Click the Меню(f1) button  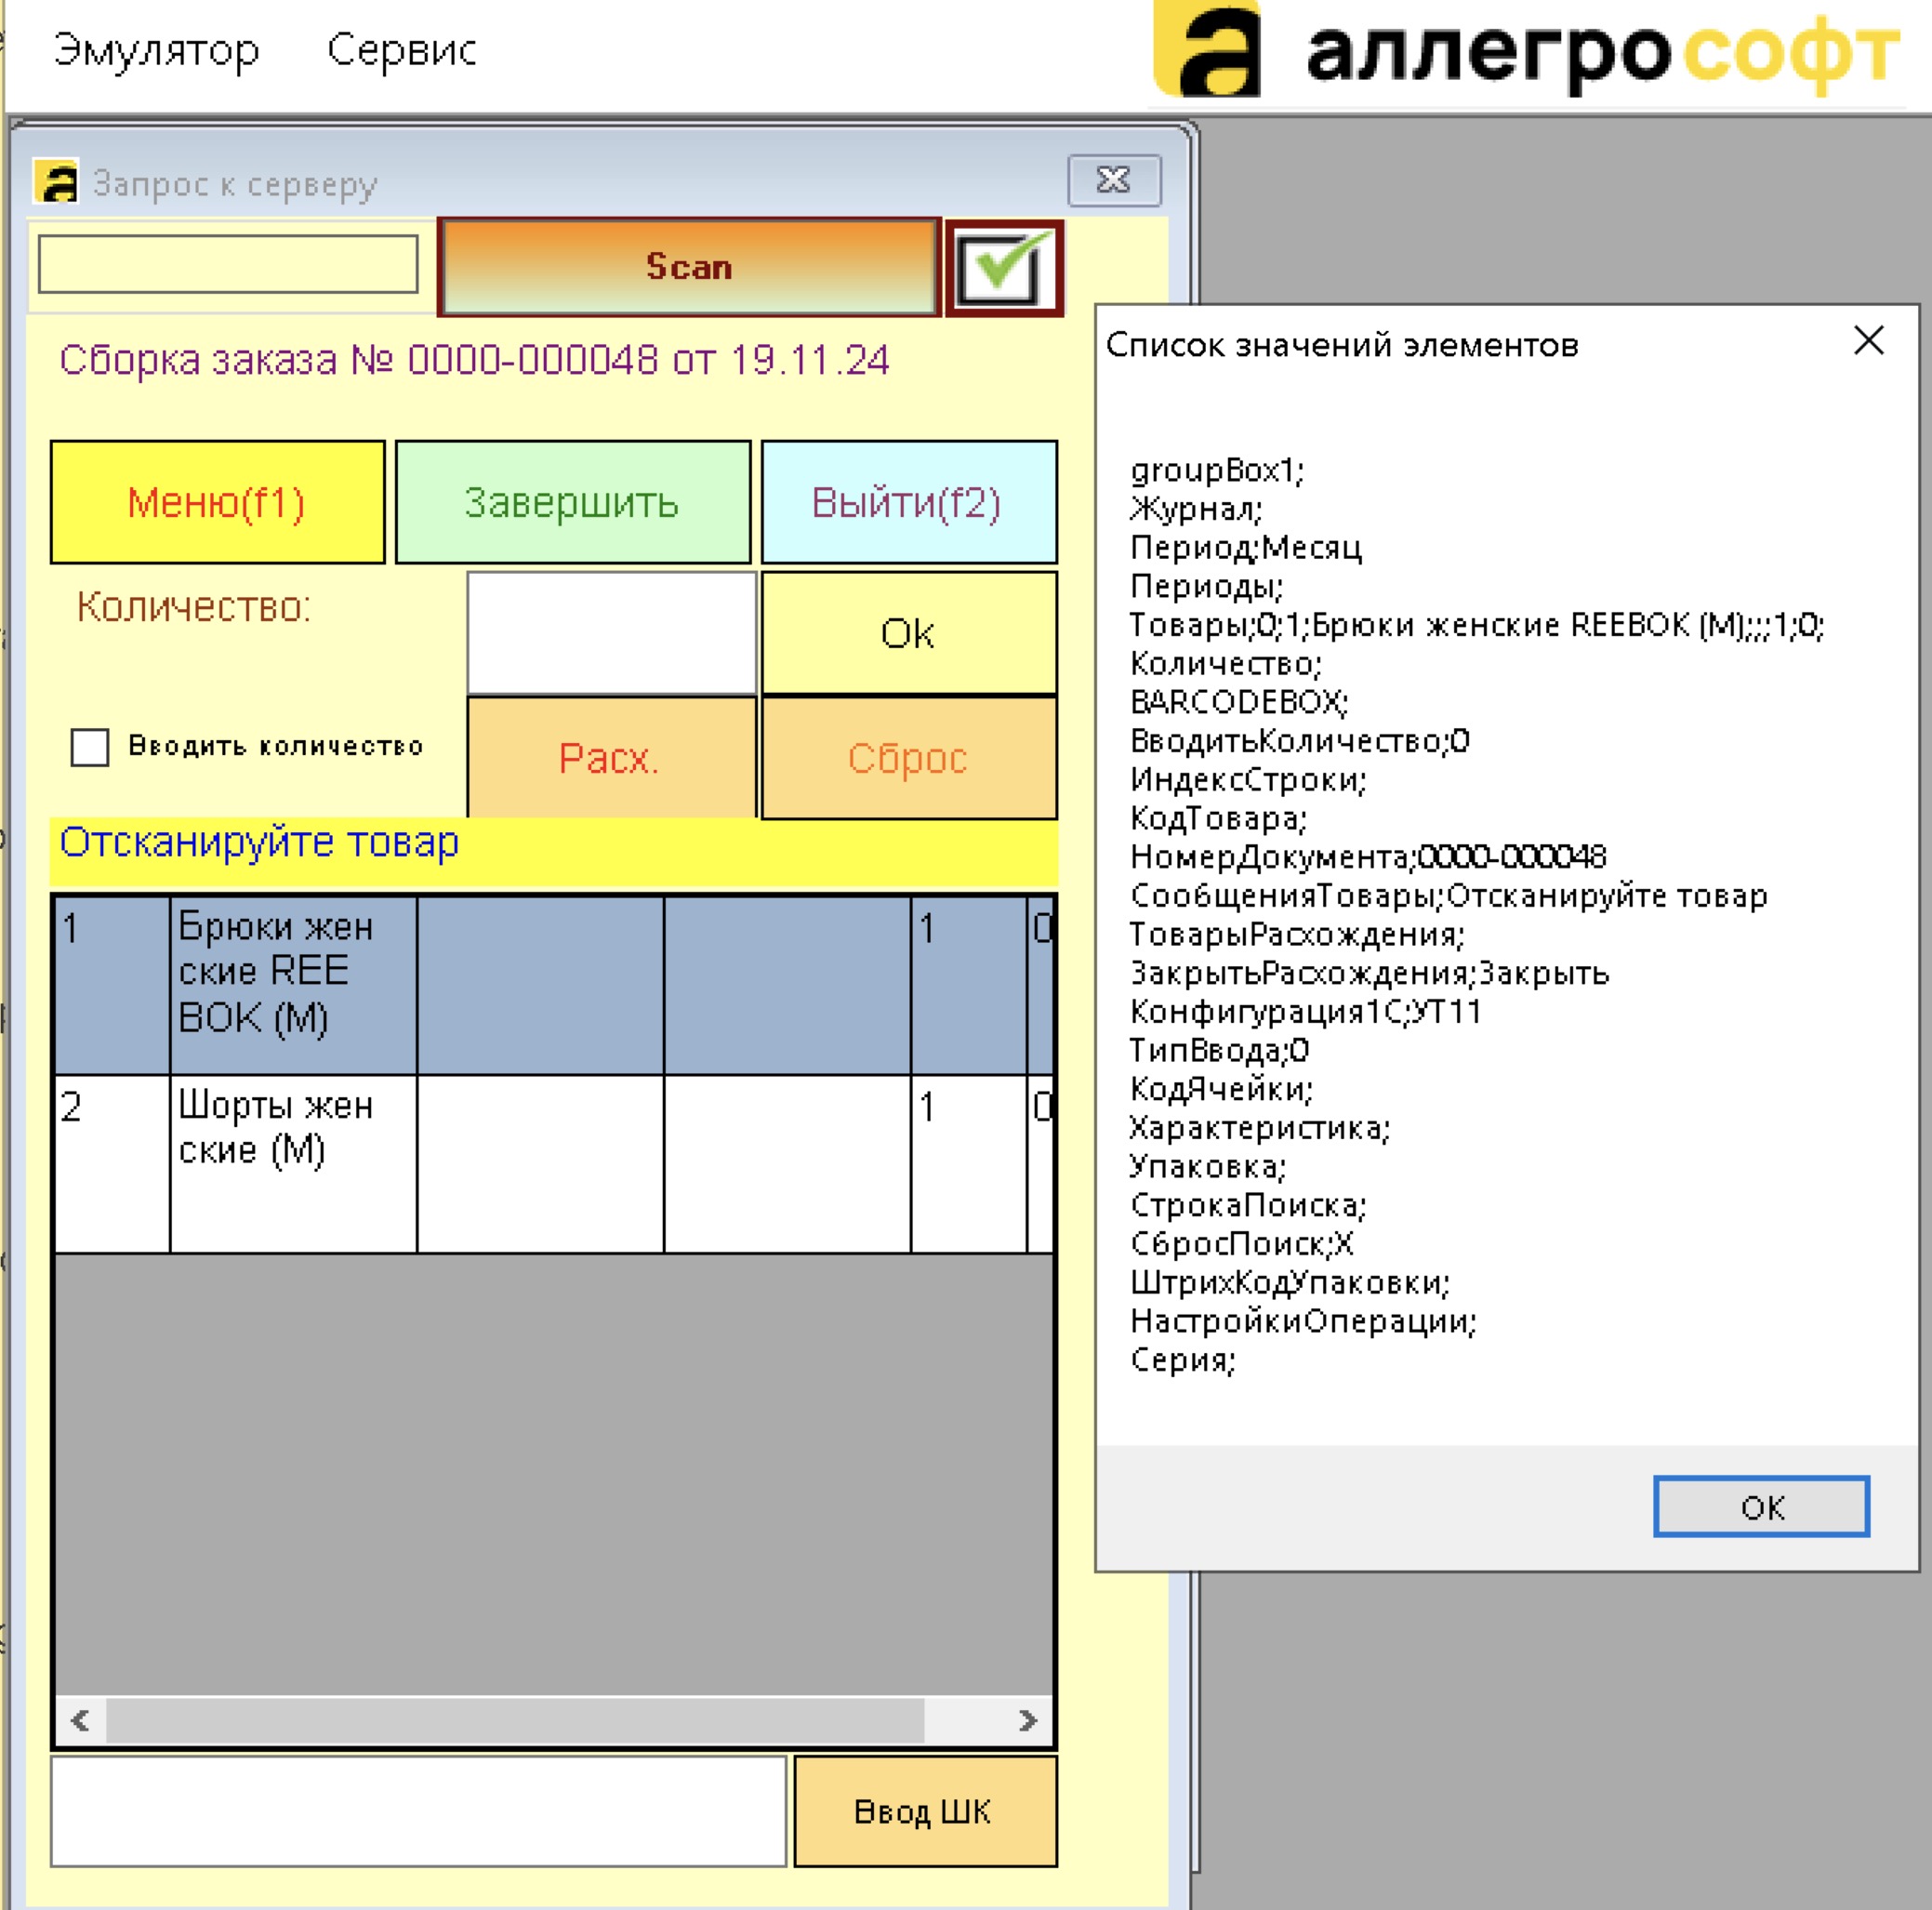(217, 502)
